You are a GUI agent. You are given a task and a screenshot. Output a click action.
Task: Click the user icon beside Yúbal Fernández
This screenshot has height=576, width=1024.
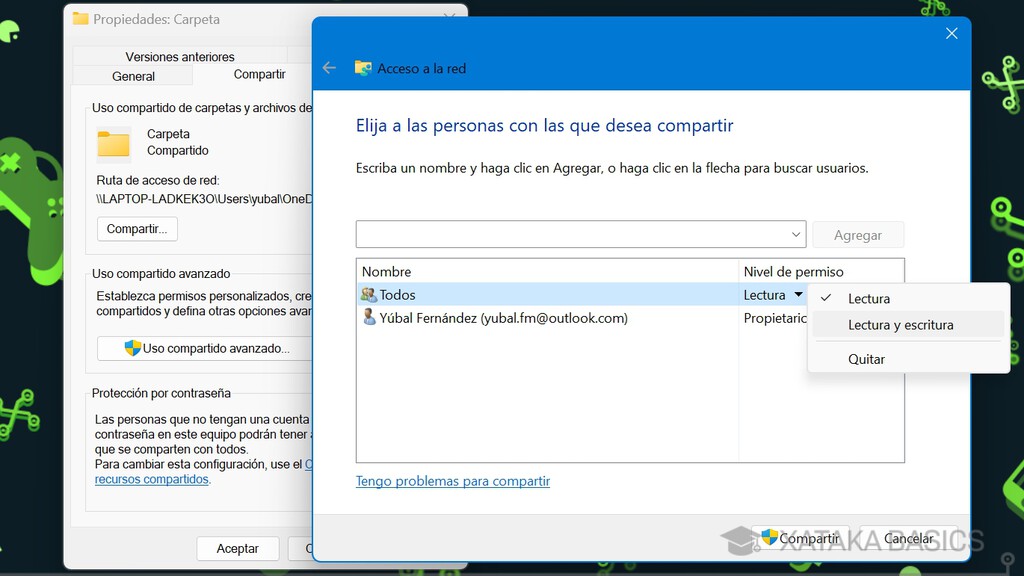coord(368,318)
